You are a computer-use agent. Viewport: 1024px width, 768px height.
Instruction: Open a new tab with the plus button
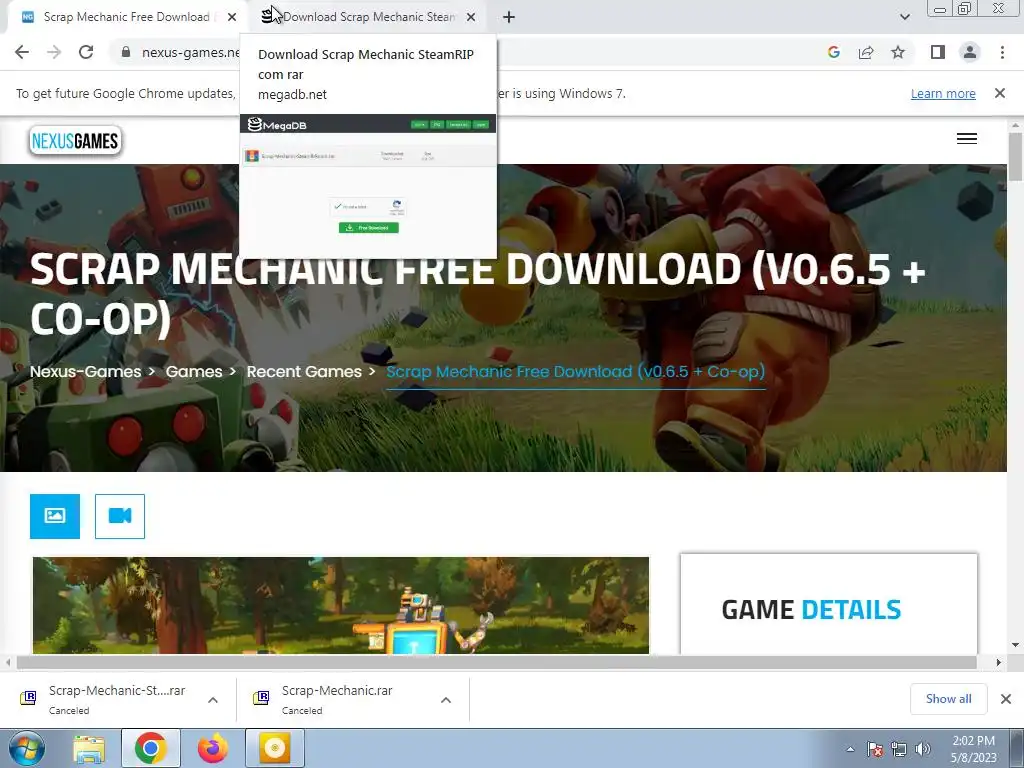coord(509,17)
